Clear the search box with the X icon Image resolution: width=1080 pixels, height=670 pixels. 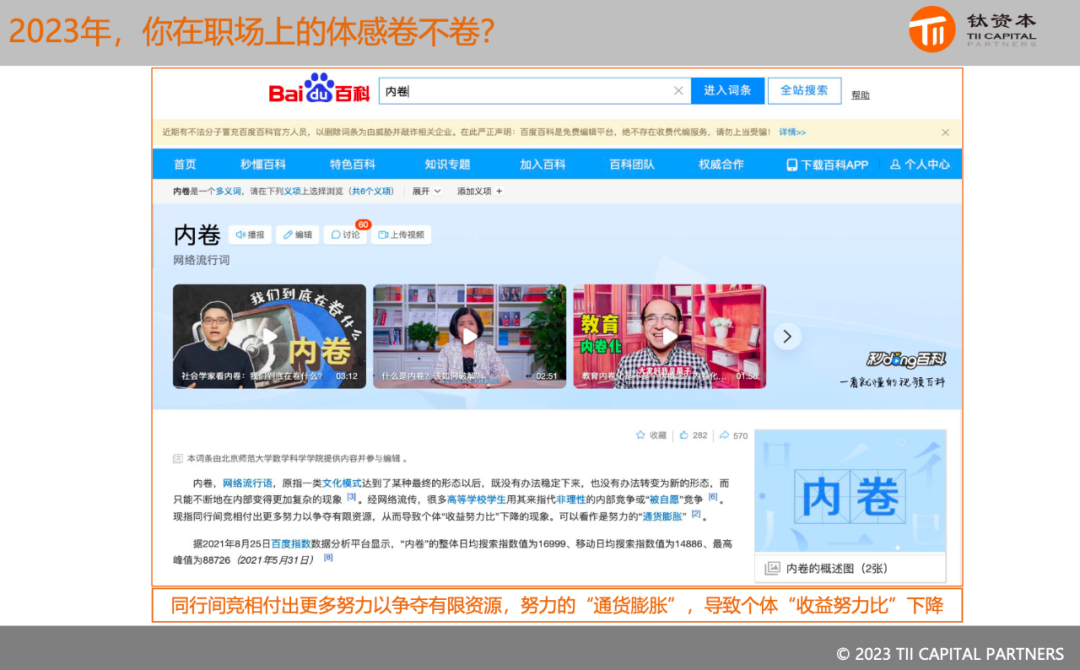click(x=678, y=91)
